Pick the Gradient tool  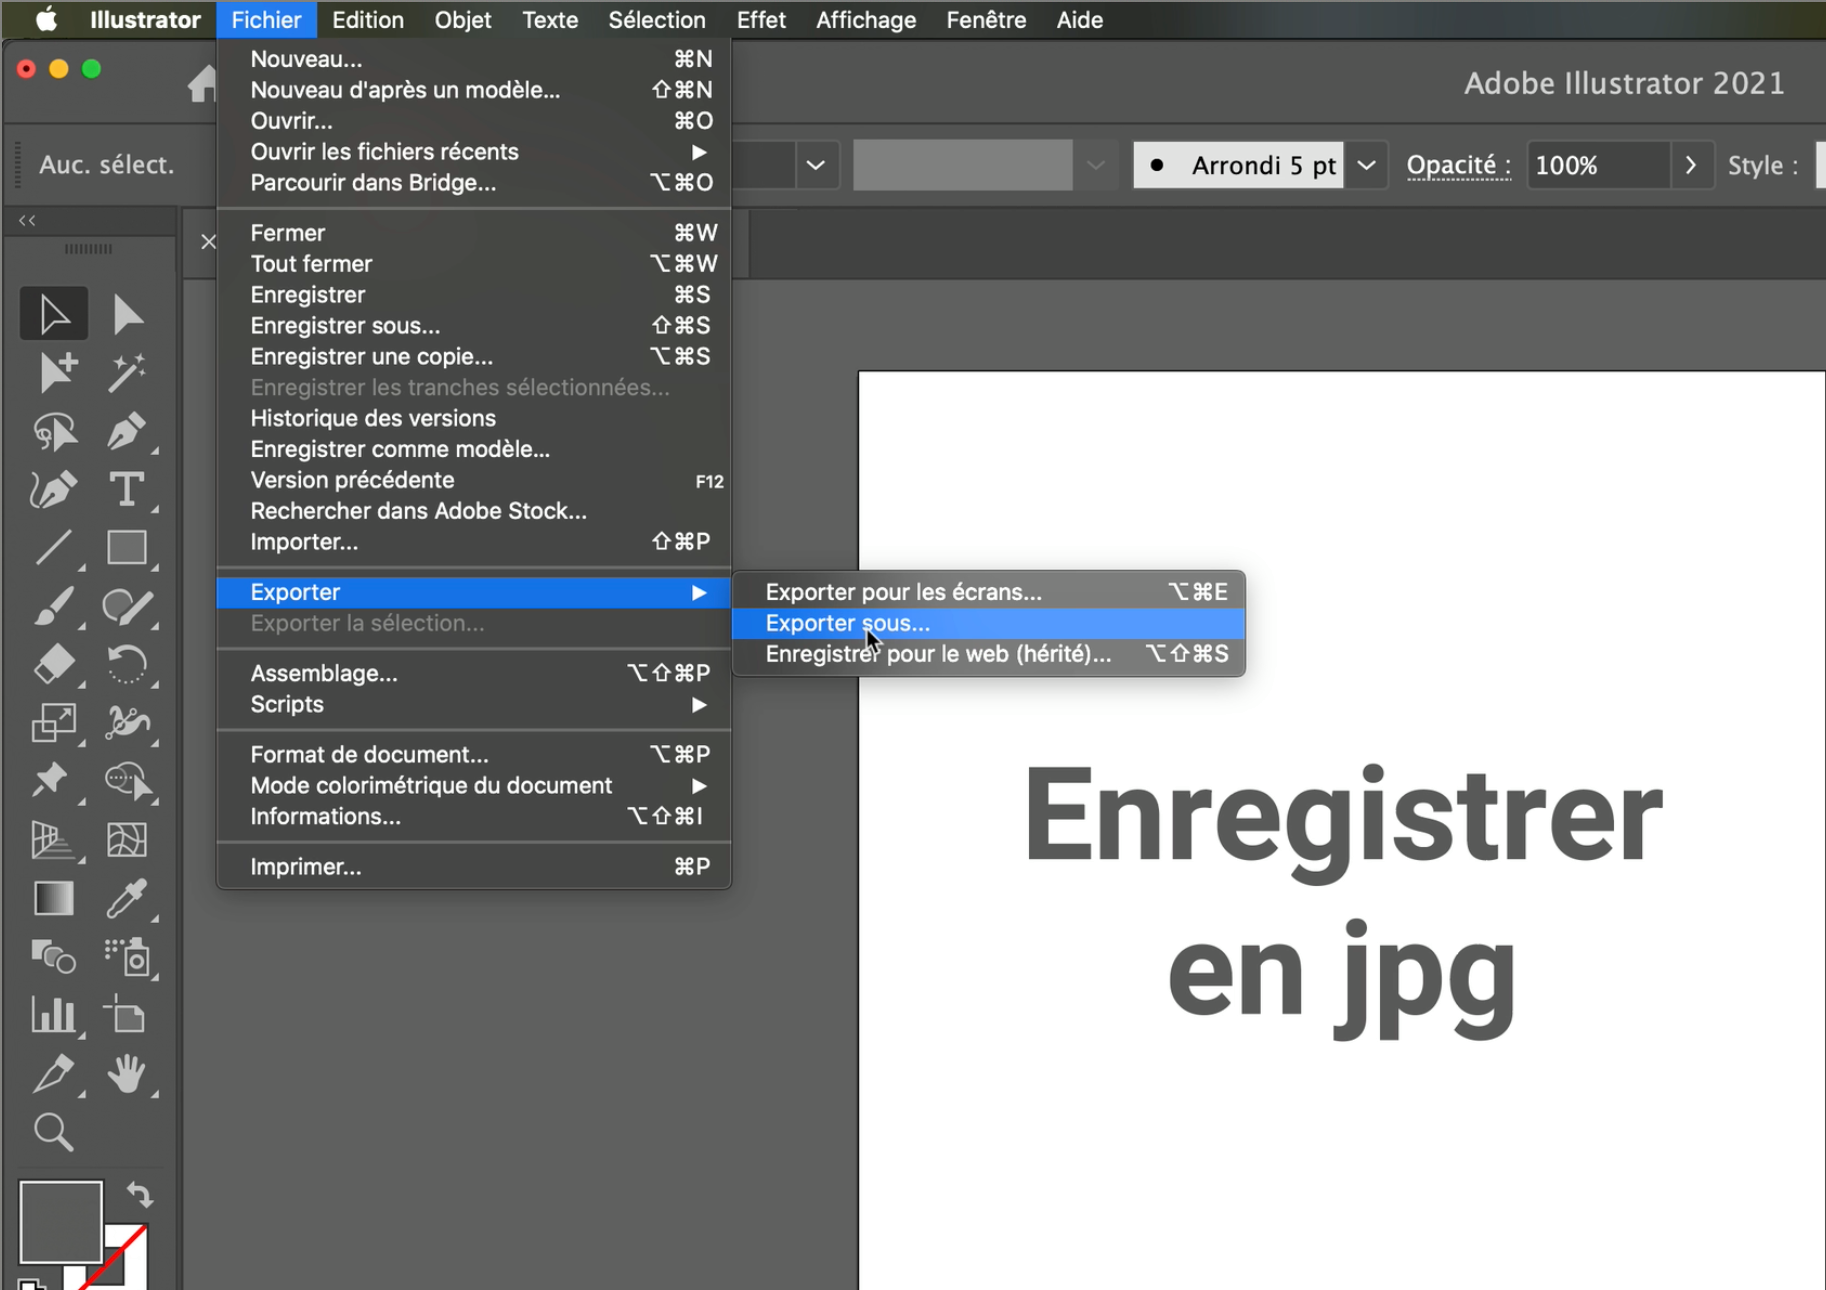[x=53, y=899]
